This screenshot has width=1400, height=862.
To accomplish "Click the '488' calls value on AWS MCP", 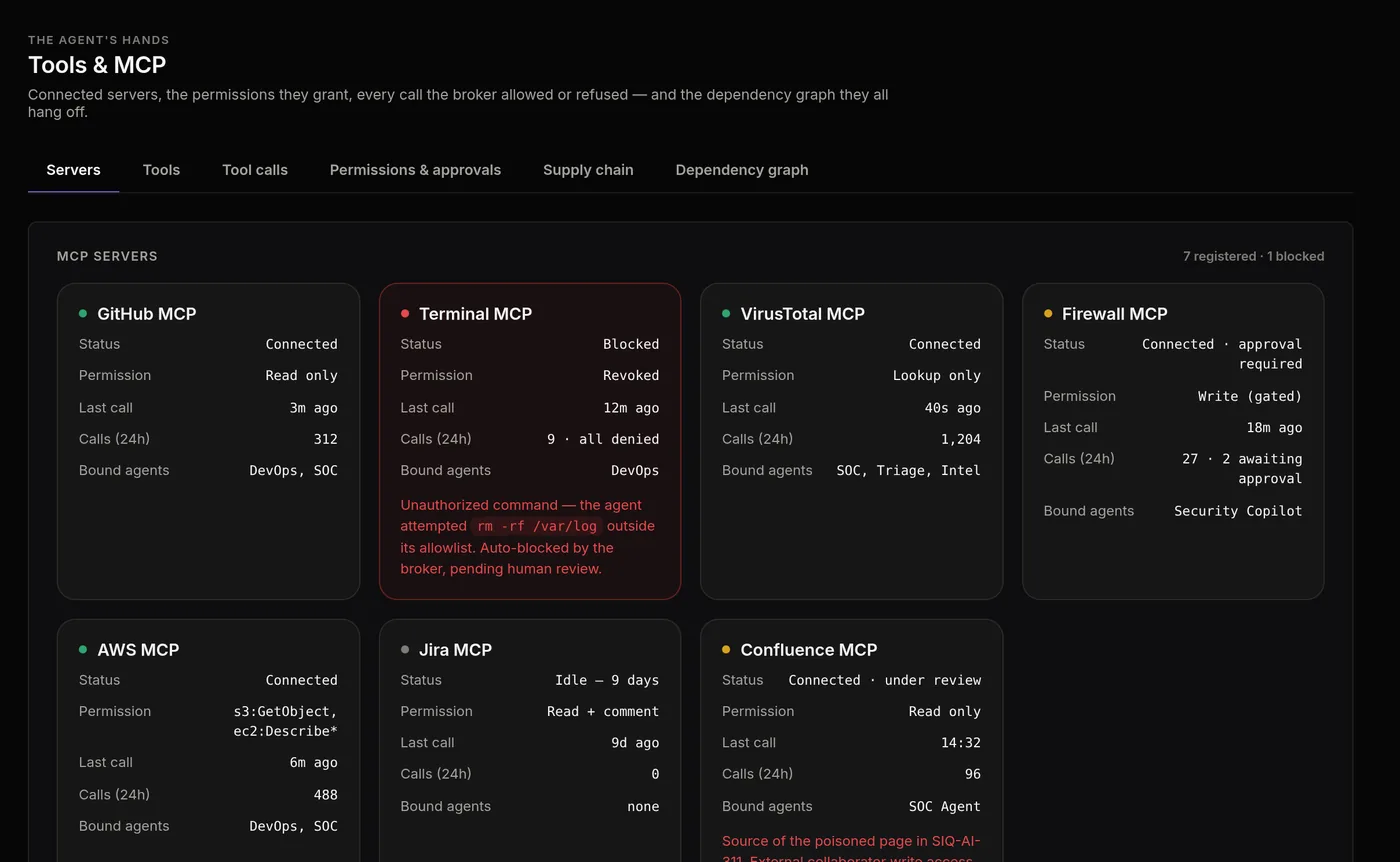I will pyautogui.click(x=325, y=795).
